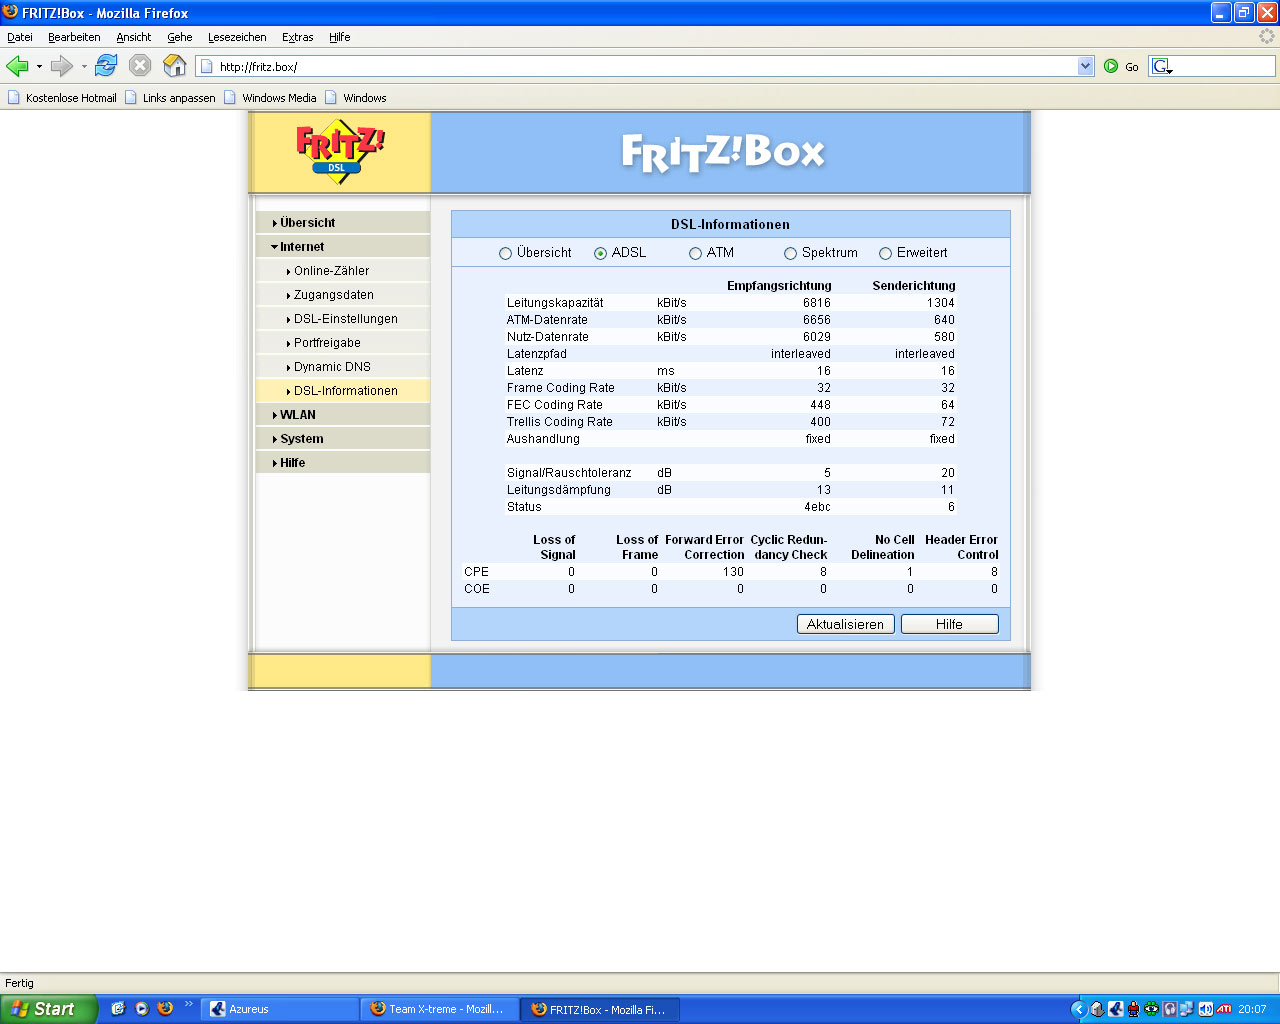
Task: Open the Datei menu
Action: point(20,37)
